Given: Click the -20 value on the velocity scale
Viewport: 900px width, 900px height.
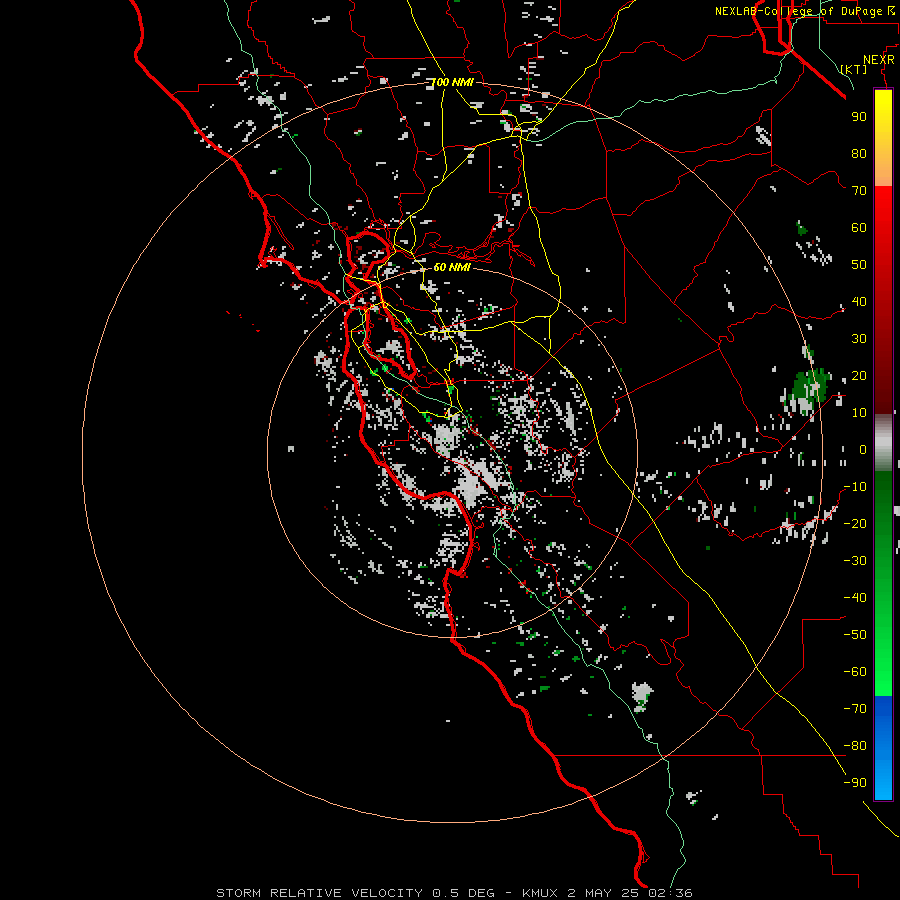Looking at the screenshot, I should [x=855, y=523].
